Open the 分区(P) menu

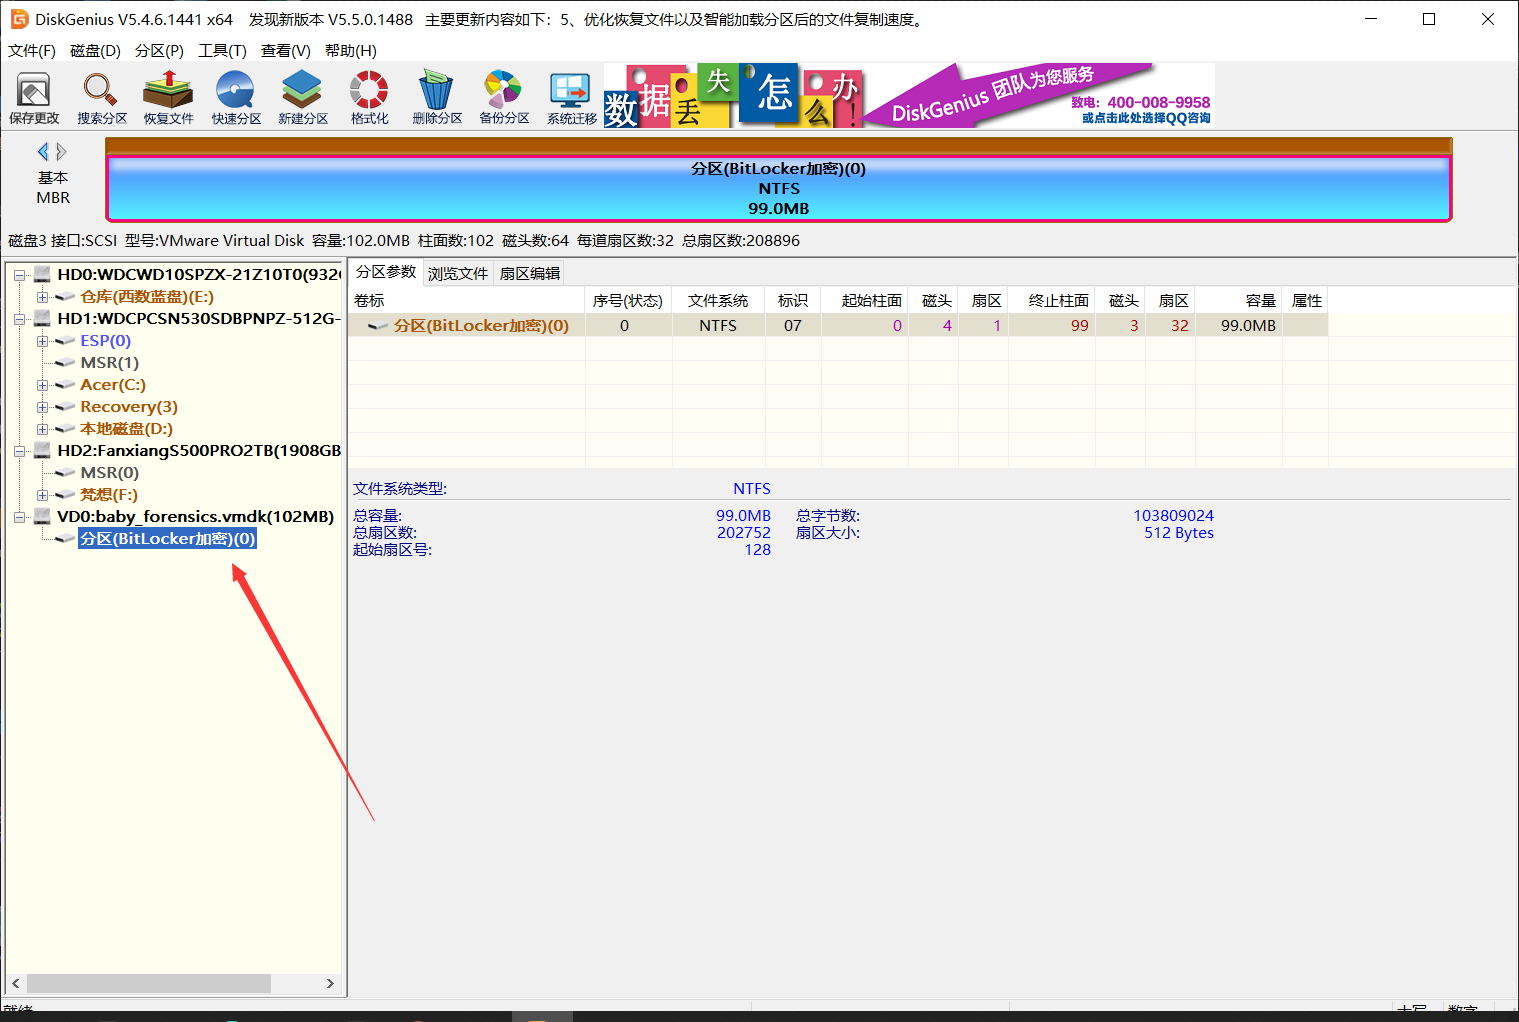coord(159,50)
